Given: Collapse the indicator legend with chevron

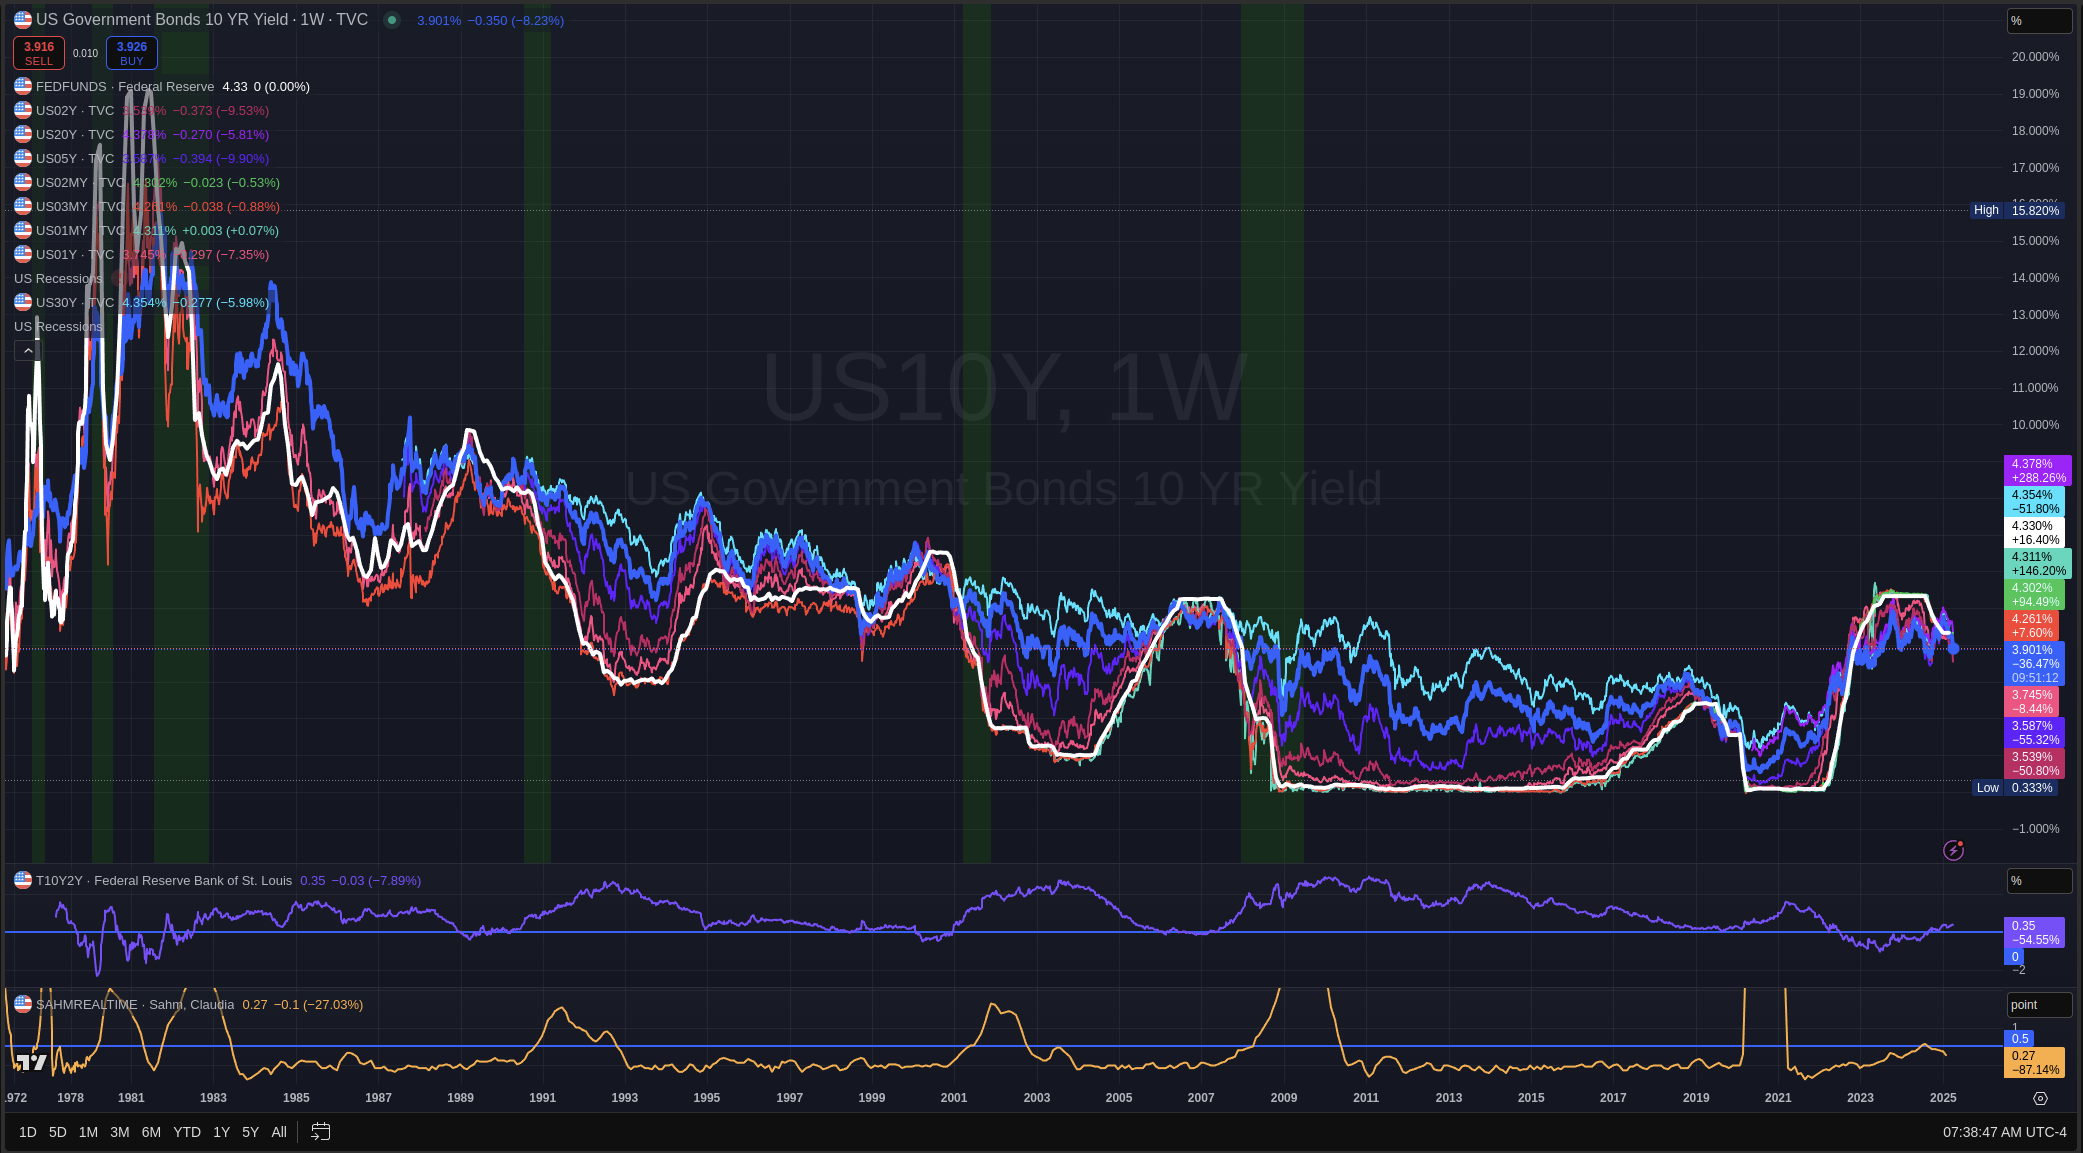Looking at the screenshot, I should click(28, 351).
